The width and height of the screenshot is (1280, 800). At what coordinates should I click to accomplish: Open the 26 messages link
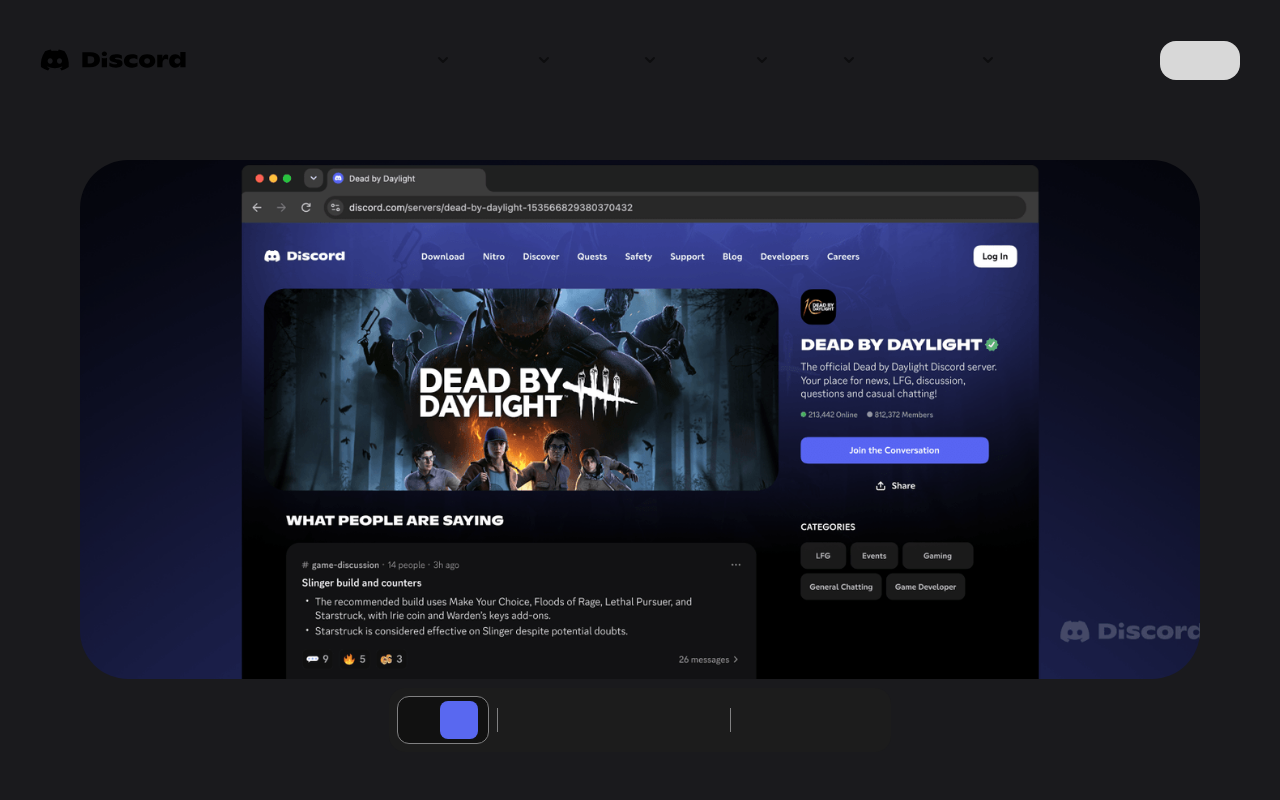[x=709, y=660]
